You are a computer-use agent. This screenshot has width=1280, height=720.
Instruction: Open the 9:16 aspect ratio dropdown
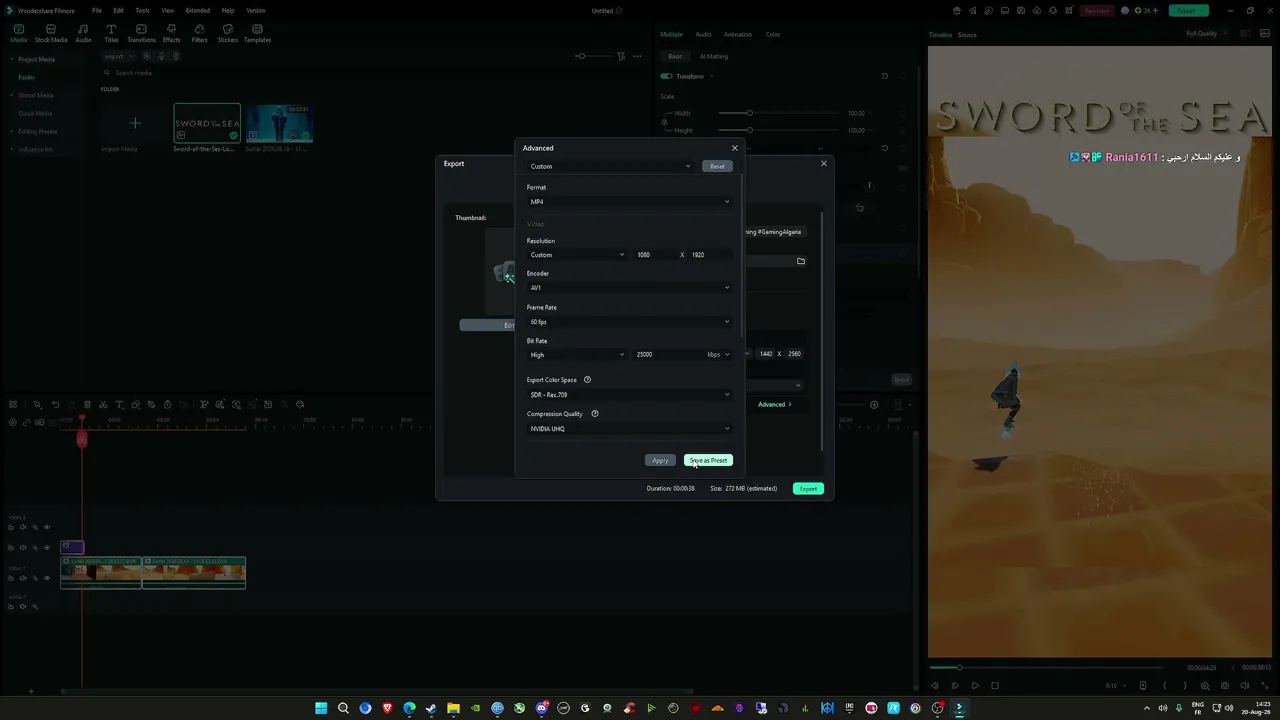point(1116,686)
